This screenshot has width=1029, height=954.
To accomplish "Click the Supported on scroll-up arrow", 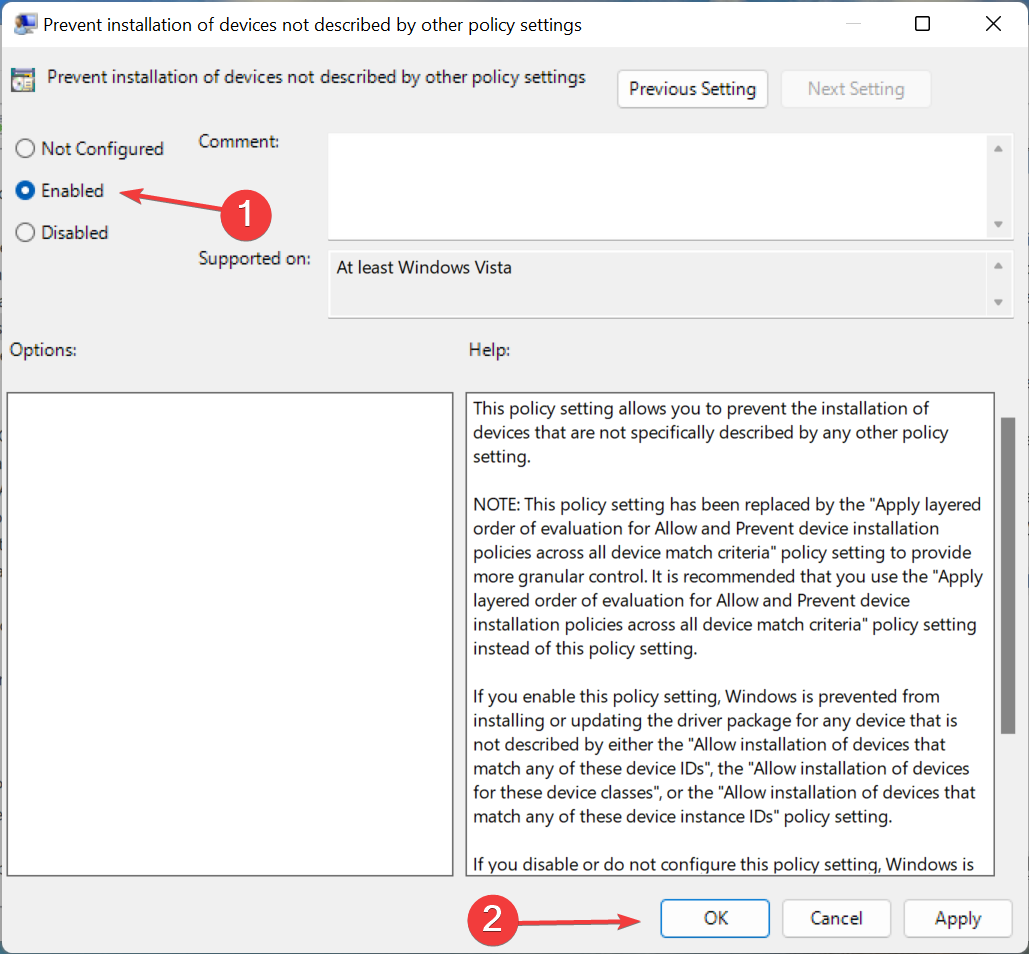I will [x=998, y=266].
